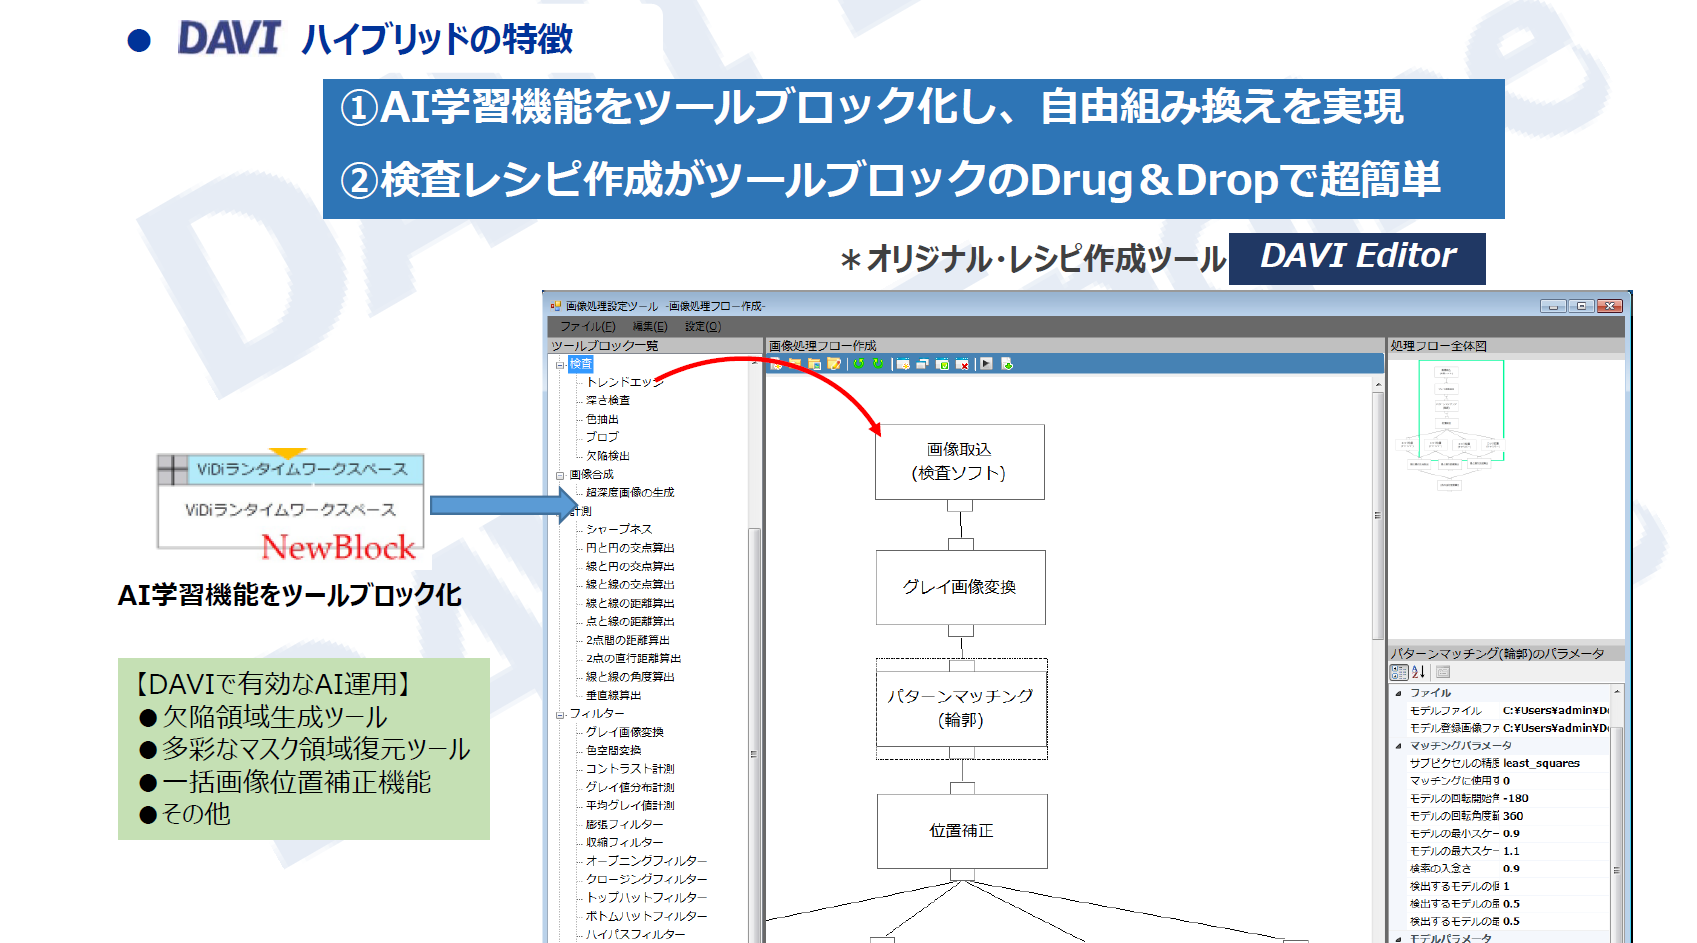
Task: Open the ファイル(F) menu
Action: (587, 327)
